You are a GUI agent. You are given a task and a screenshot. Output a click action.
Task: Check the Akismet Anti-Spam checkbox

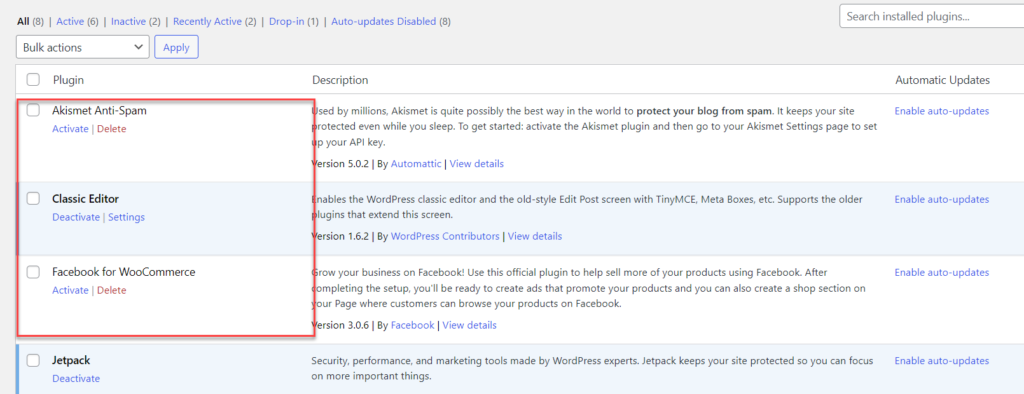pos(33,111)
